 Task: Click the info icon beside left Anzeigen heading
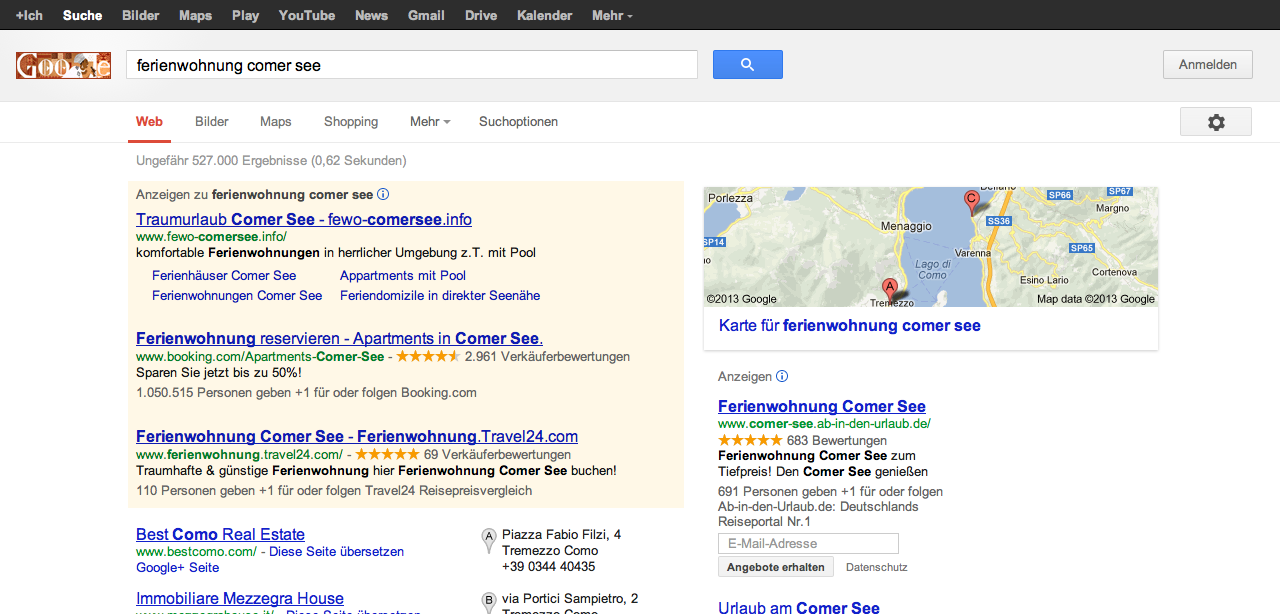coord(383,195)
